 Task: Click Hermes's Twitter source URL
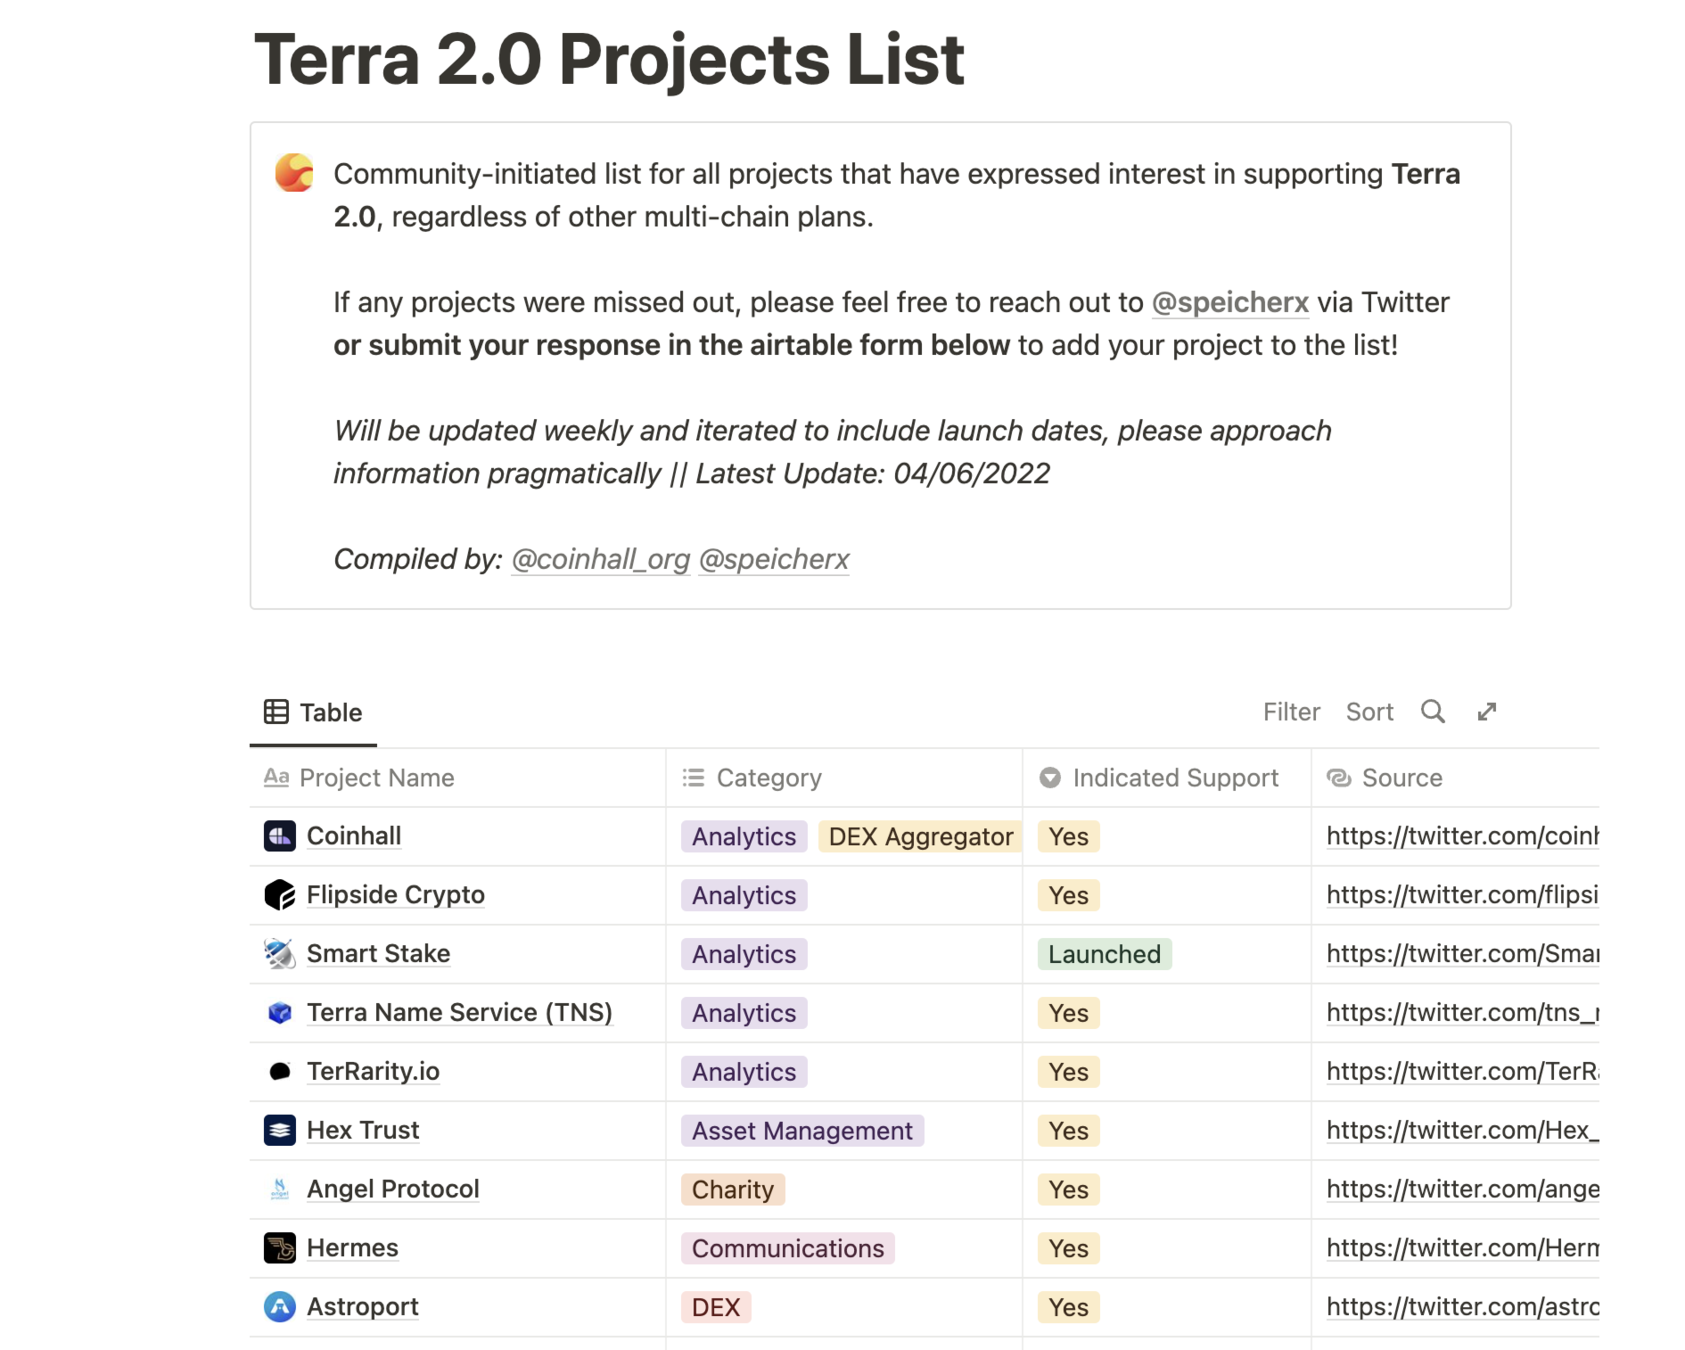point(1462,1248)
